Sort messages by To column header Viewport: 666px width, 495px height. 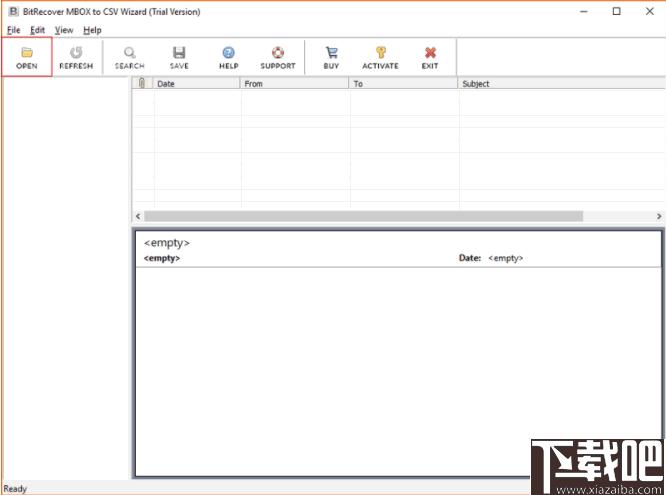click(x=403, y=83)
